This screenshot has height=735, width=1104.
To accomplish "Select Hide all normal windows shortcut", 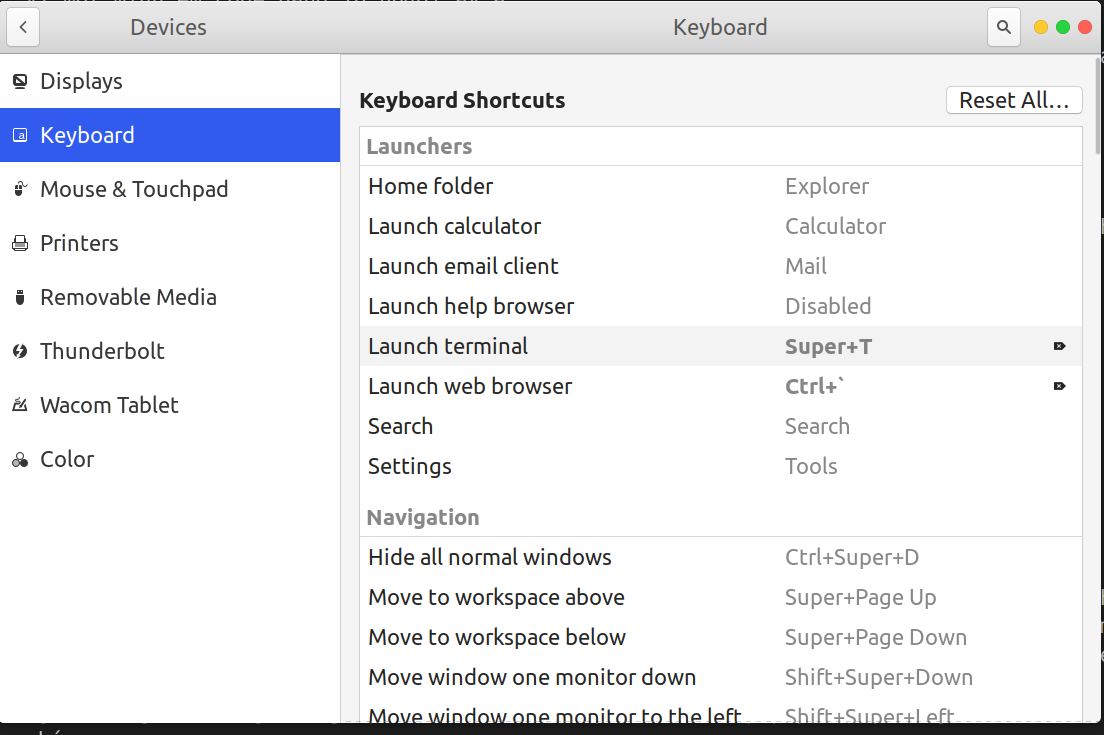I will point(720,558).
